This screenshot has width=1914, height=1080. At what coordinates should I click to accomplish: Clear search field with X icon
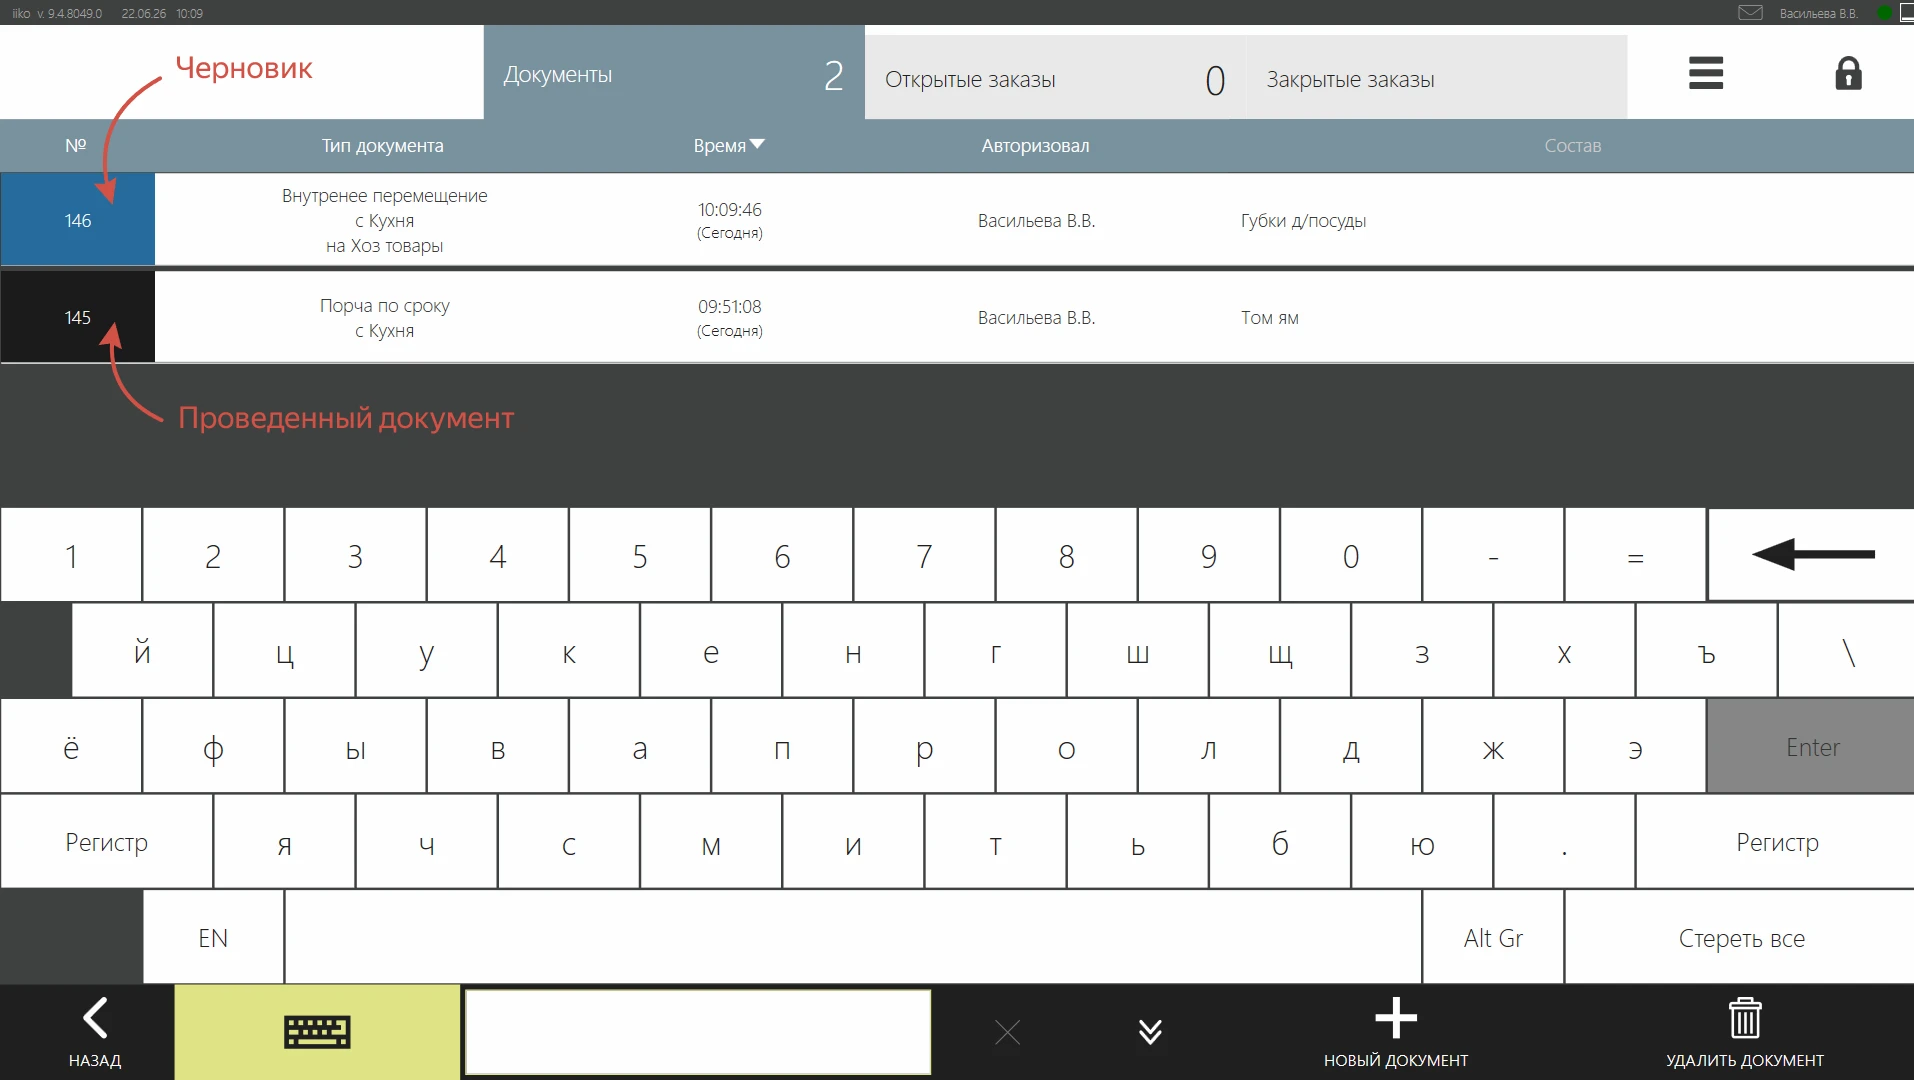[1007, 1032]
